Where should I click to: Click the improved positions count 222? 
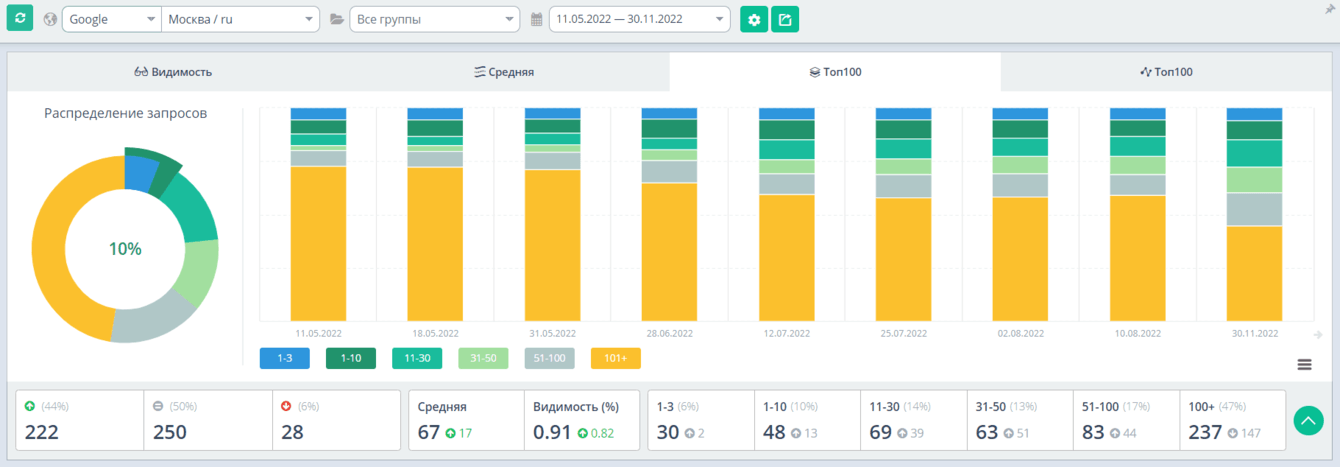41,432
